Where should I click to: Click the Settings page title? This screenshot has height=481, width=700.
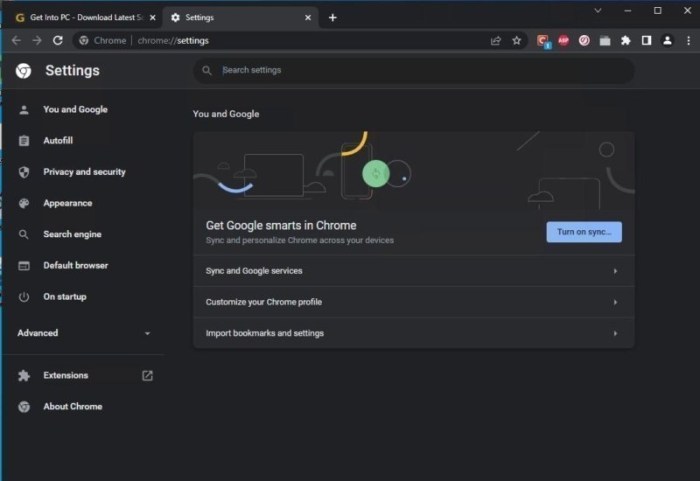click(72, 71)
